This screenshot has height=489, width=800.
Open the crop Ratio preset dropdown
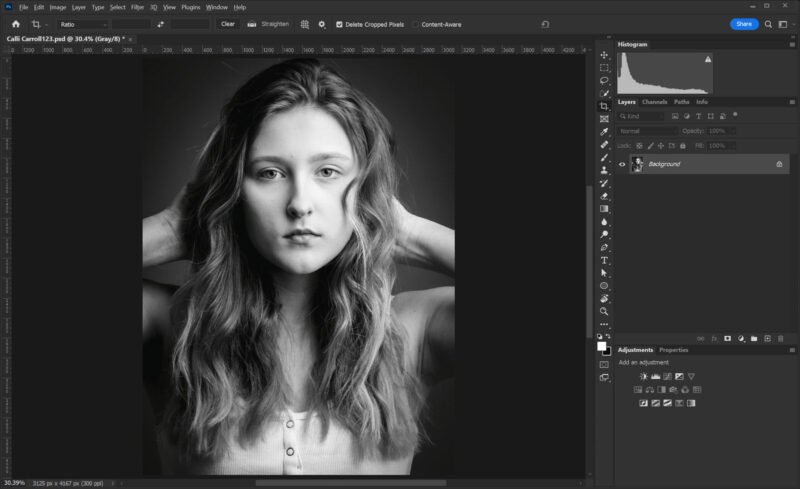82,24
